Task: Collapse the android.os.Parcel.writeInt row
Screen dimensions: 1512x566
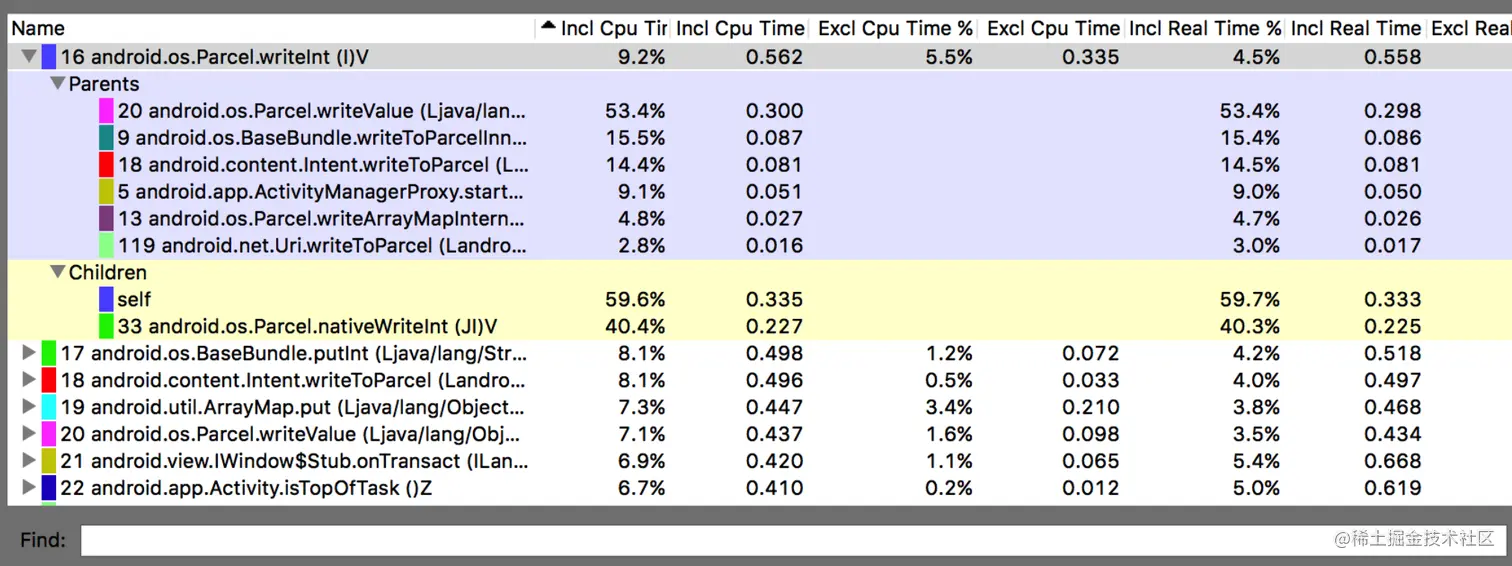Action: (x=29, y=57)
